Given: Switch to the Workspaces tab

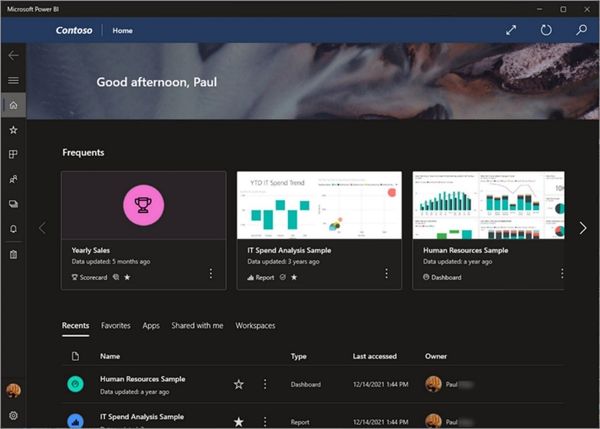Looking at the screenshot, I should pos(255,326).
